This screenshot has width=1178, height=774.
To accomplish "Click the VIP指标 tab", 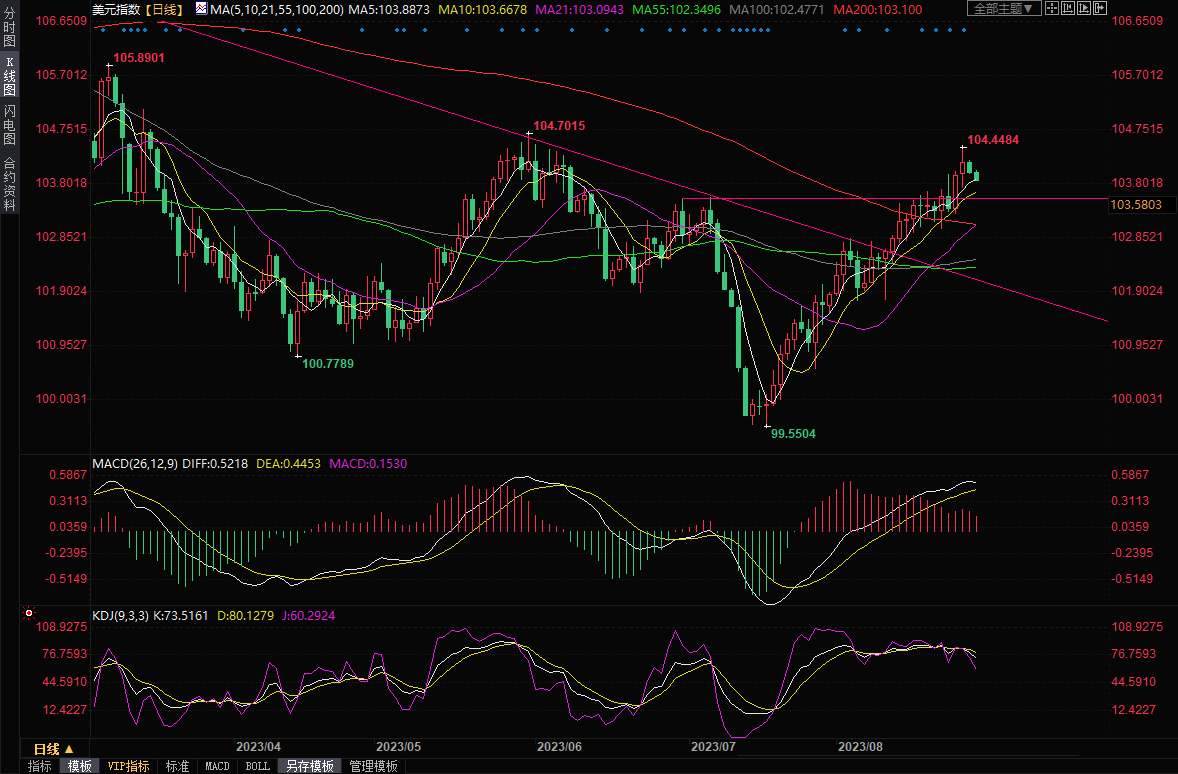I will point(129,766).
